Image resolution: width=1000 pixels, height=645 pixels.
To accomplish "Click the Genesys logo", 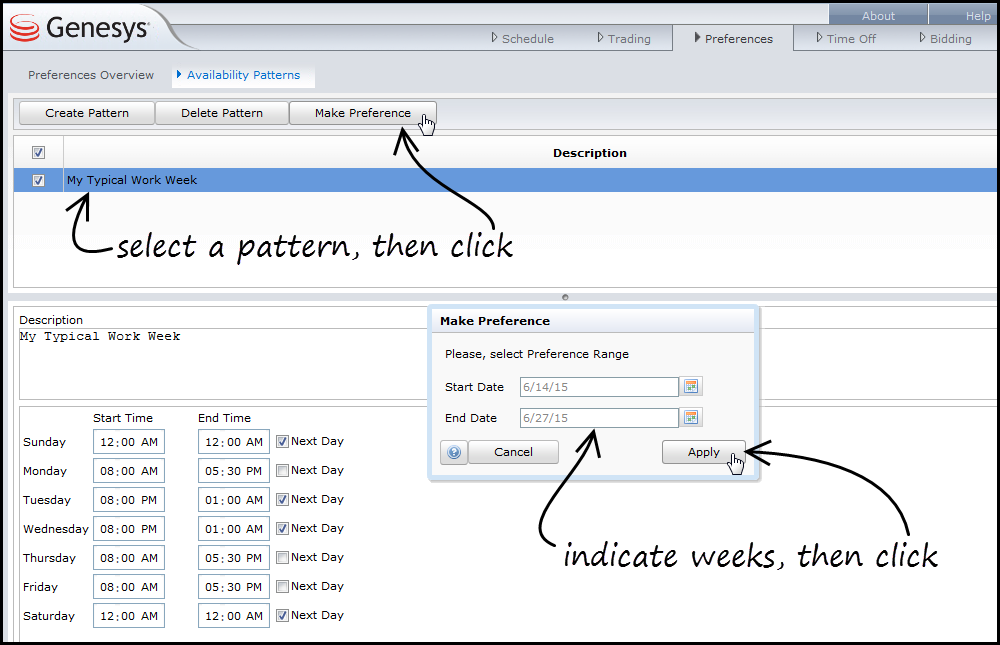I will pyautogui.click(x=80, y=28).
